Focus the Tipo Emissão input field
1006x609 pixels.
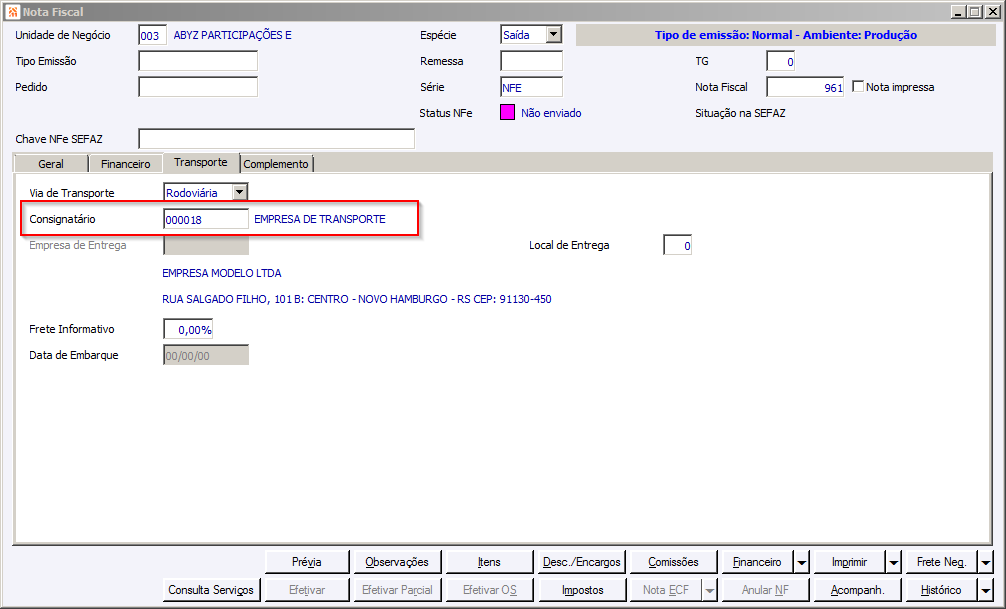(x=198, y=61)
